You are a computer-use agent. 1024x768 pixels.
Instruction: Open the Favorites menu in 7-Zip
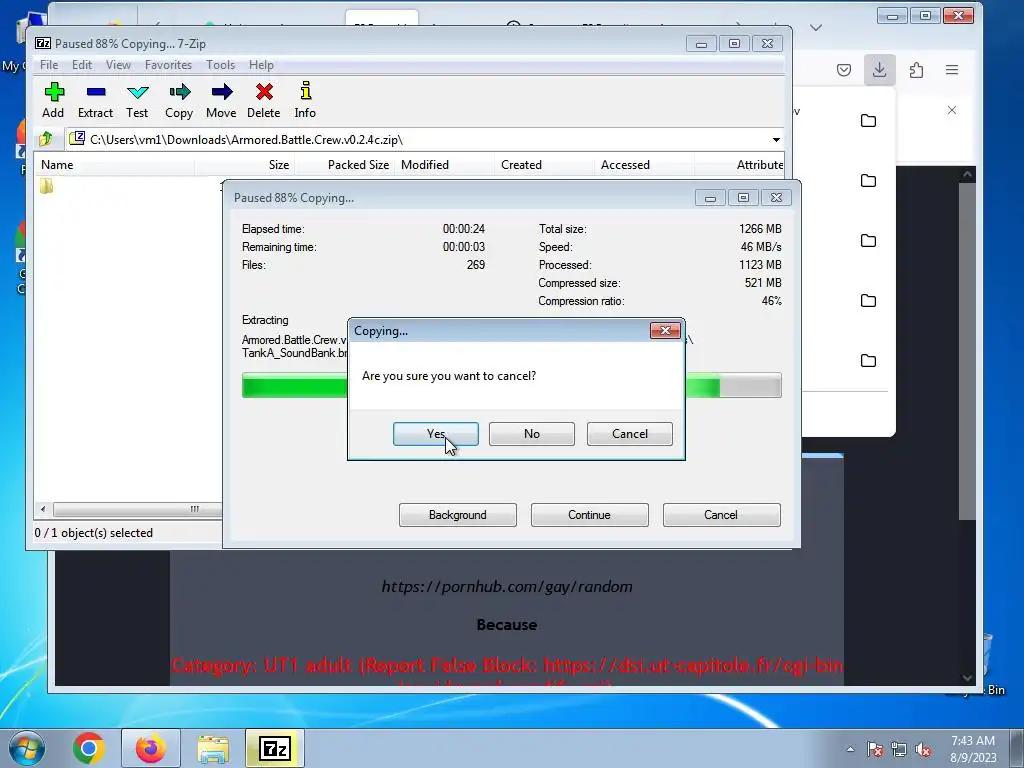pos(168,65)
